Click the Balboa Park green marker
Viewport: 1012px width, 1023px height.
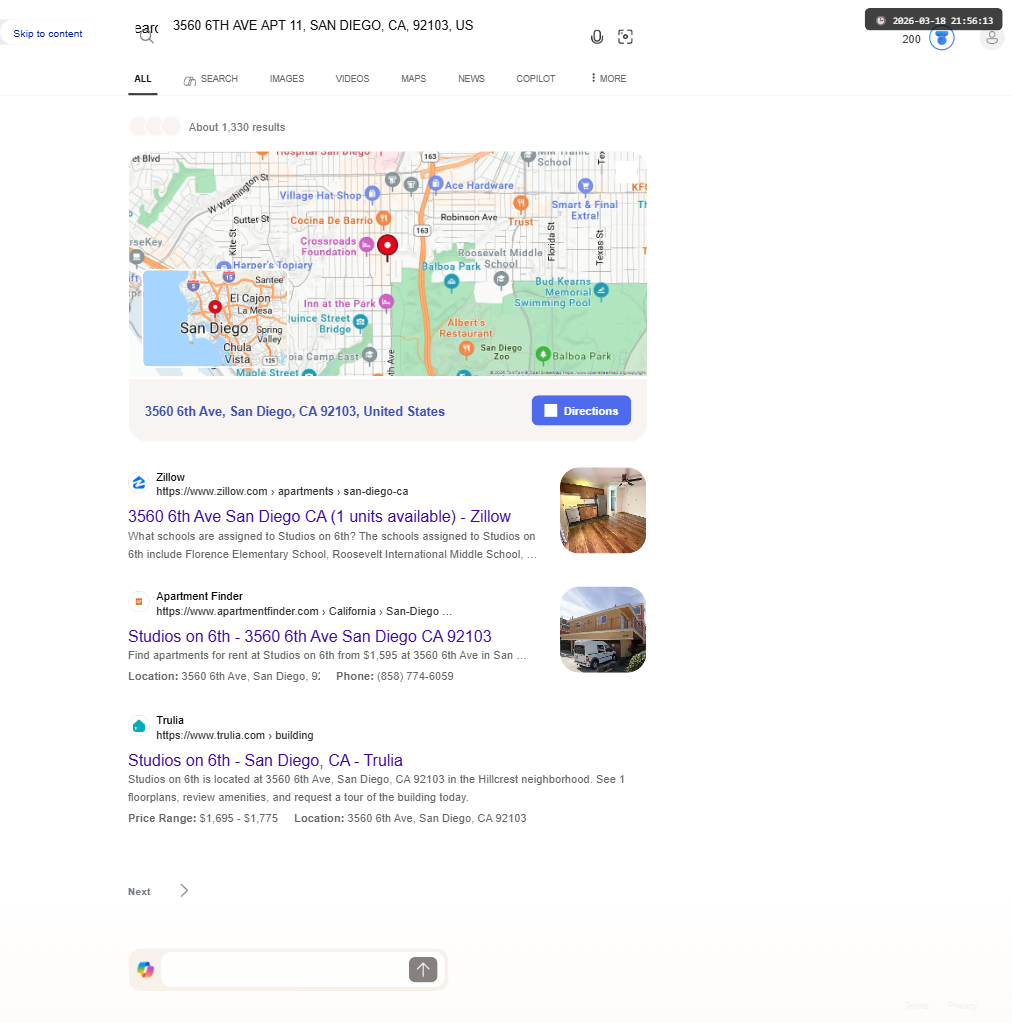click(543, 355)
